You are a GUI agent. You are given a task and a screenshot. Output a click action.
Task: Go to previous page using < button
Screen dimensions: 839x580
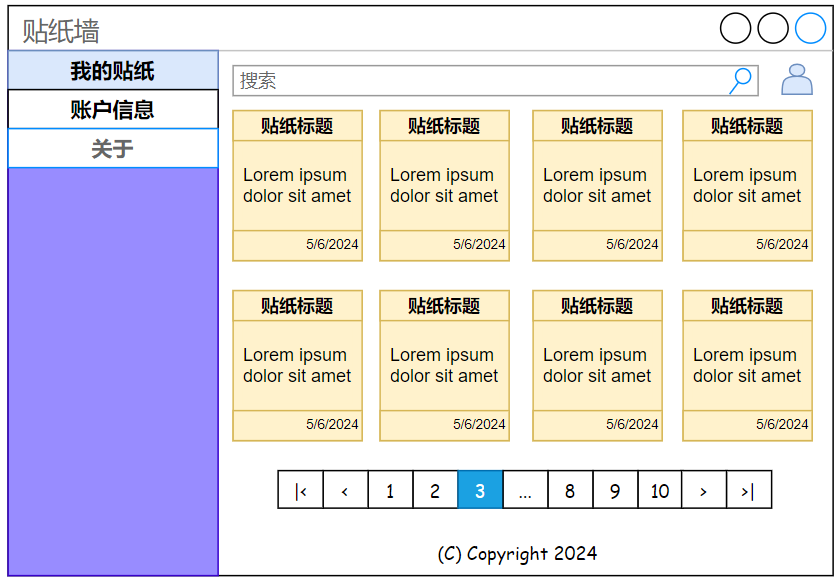click(346, 490)
